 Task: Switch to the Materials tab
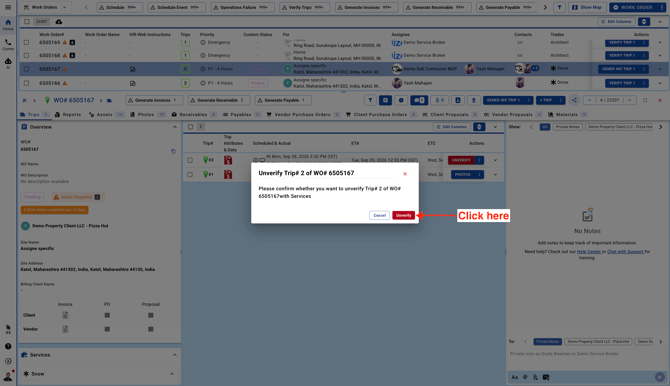tap(567, 115)
